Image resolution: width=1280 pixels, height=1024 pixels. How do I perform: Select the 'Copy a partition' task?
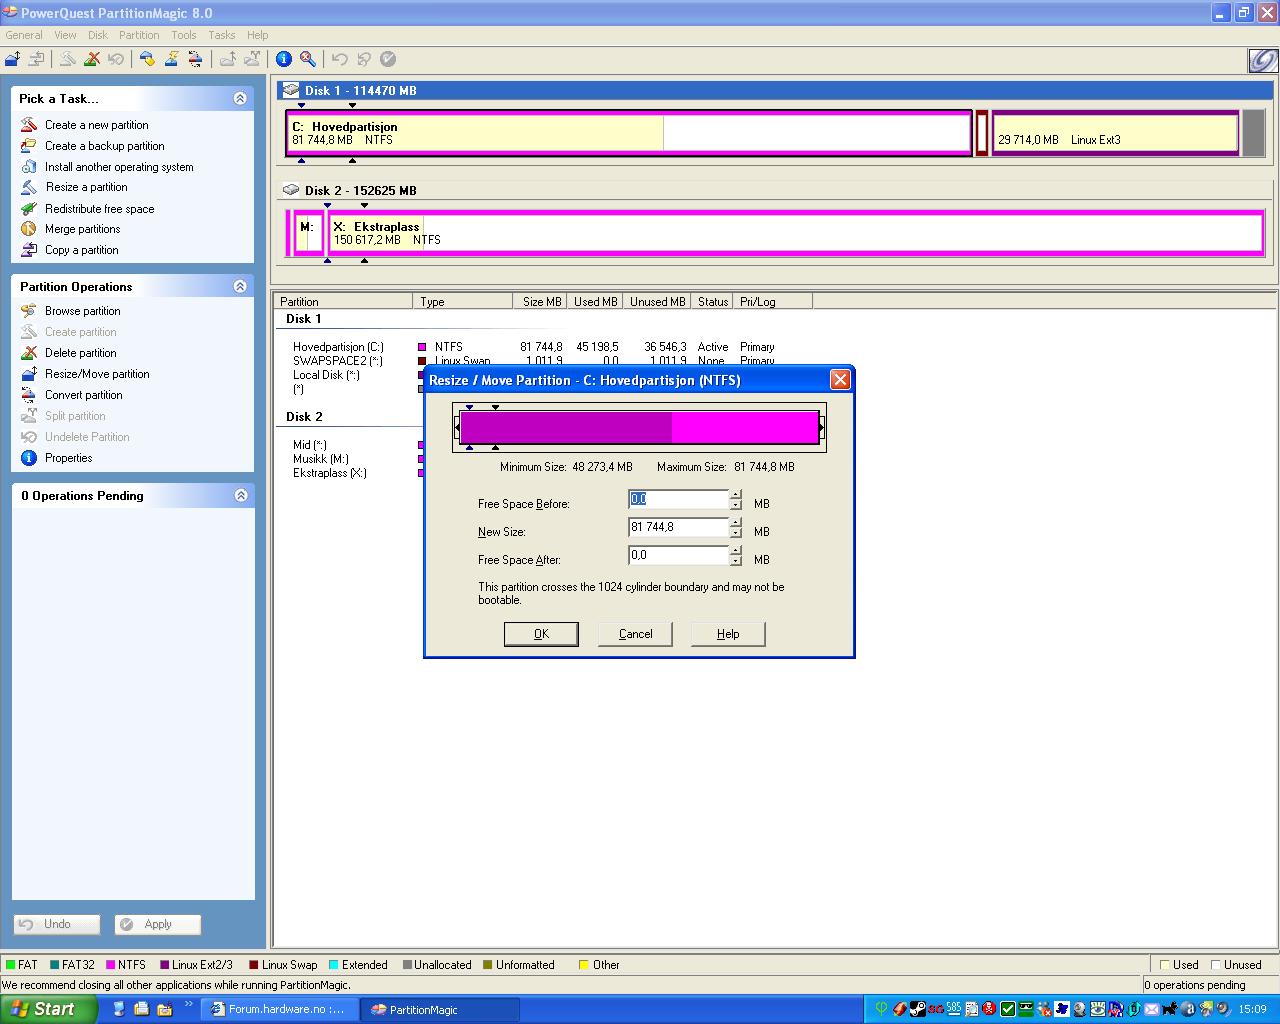(x=81, y=250)
